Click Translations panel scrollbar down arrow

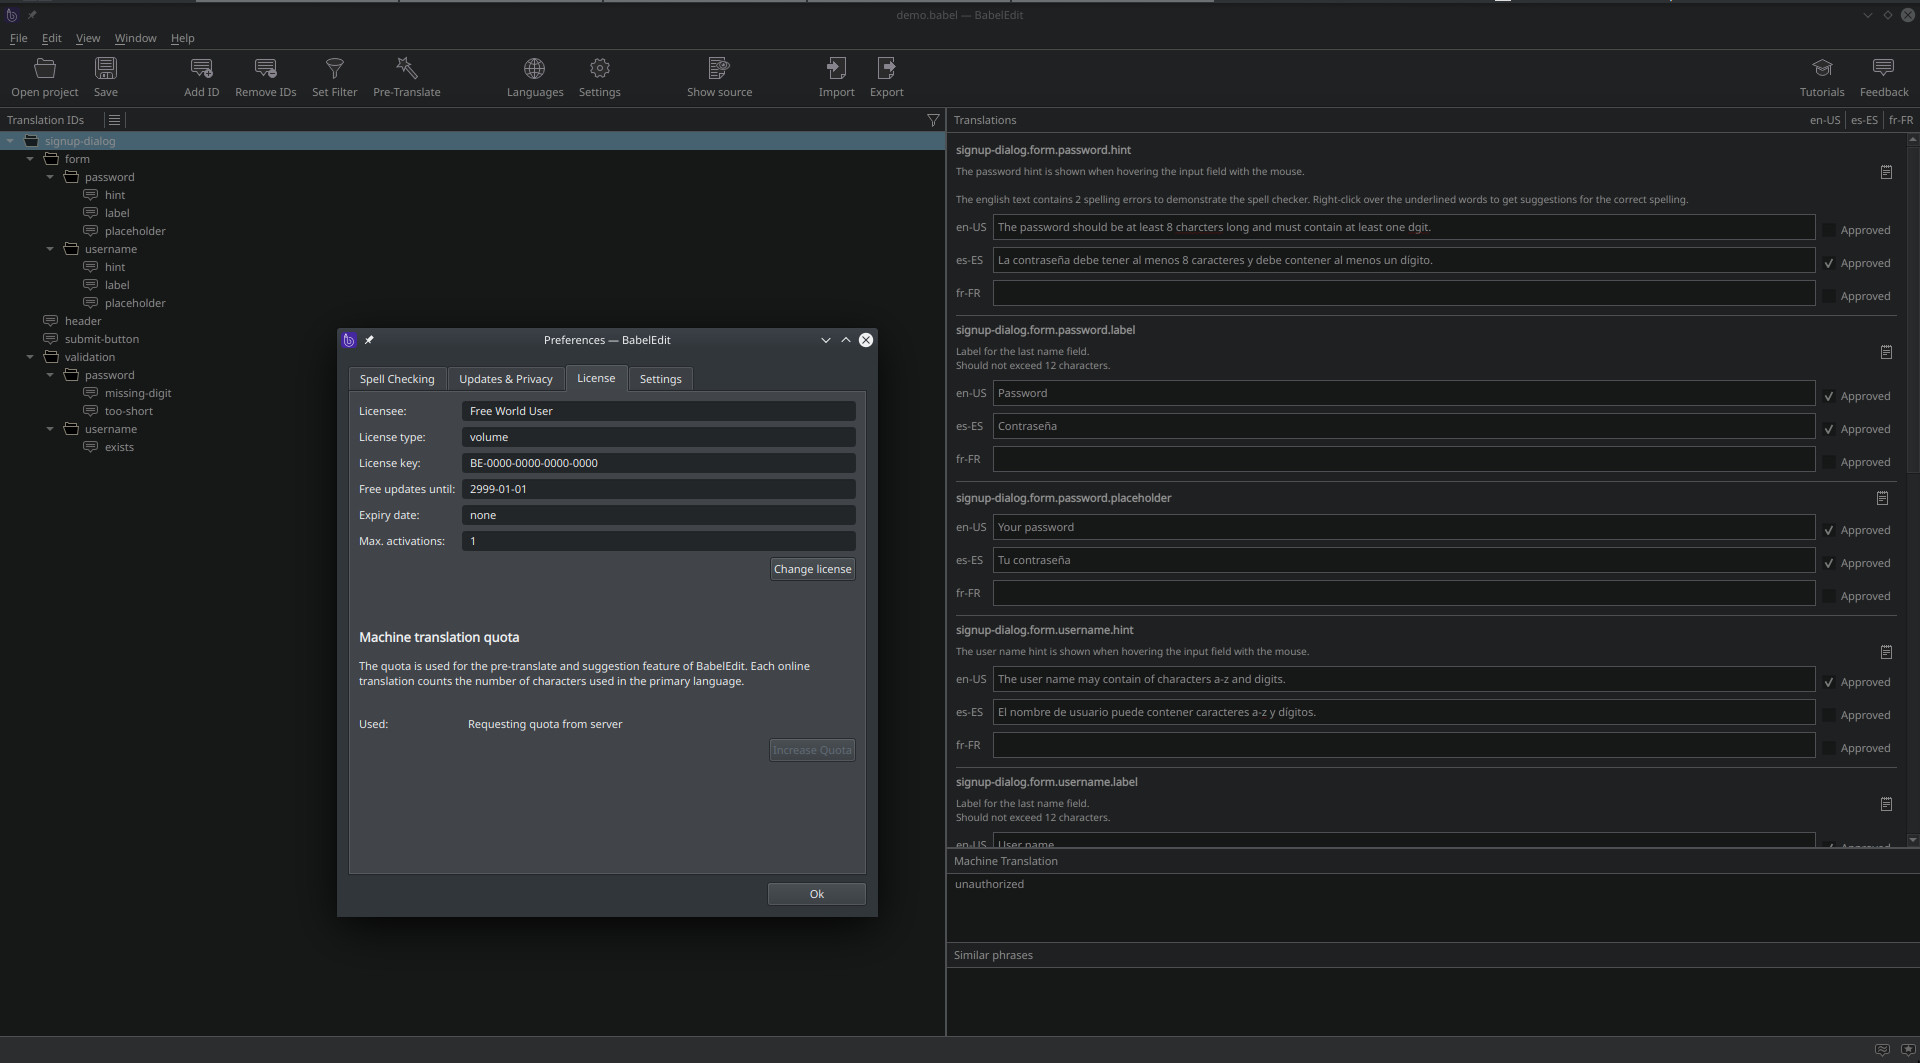tap(1912, 840)
